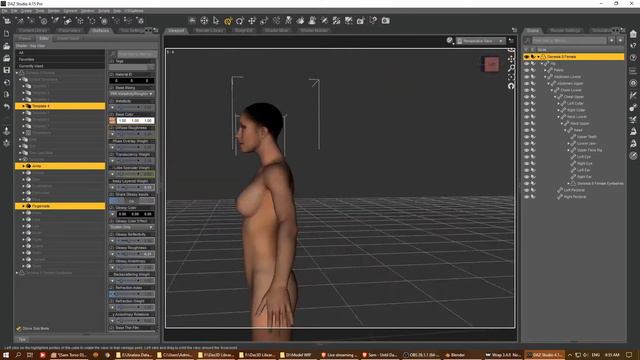Click Base Color white color field
This screenshot has width=640, height=360.
point(135,121)
